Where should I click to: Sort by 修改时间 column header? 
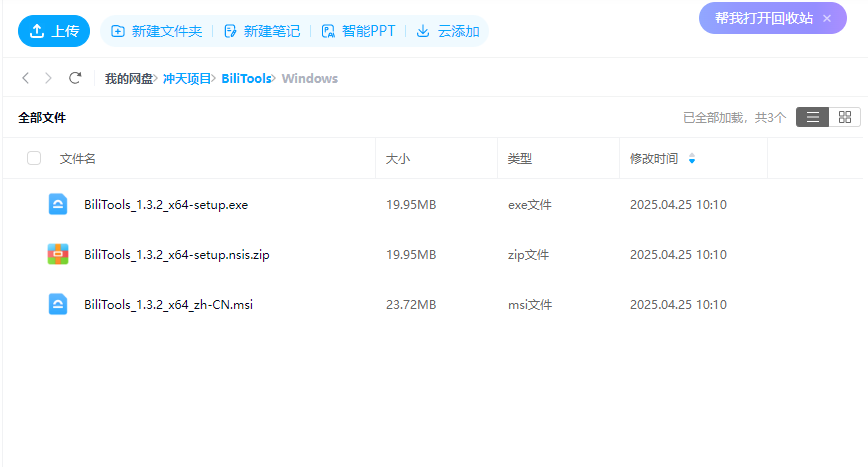point(654,159)
